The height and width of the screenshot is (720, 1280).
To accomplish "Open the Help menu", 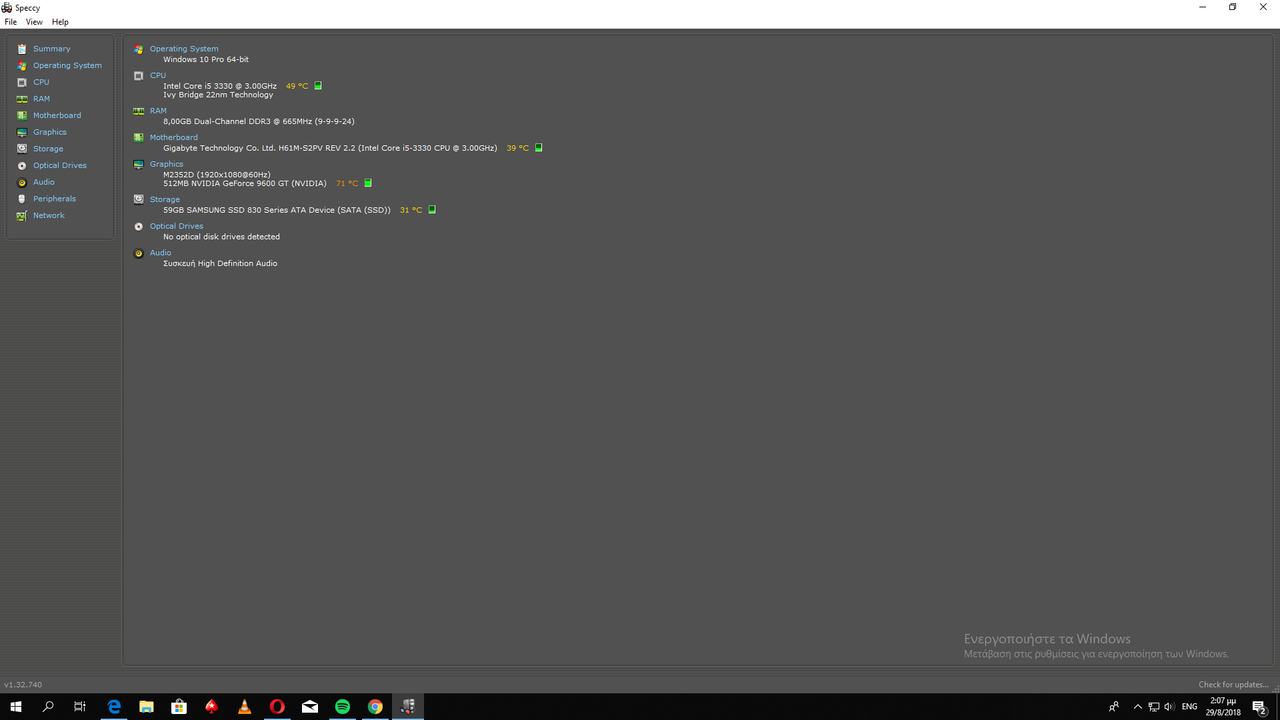I will [60, 22].
